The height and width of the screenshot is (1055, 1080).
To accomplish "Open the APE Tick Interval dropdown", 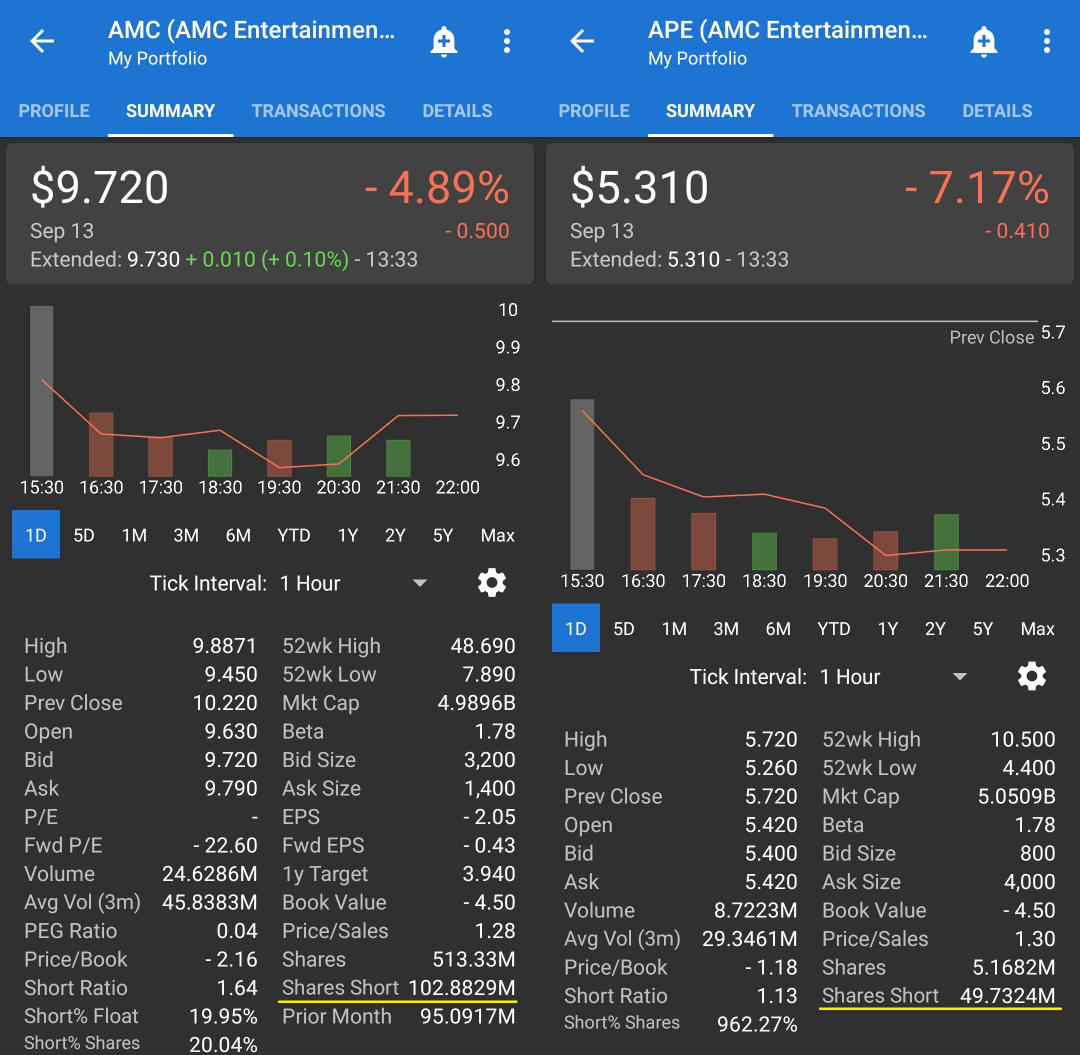I will coord(959,676).
